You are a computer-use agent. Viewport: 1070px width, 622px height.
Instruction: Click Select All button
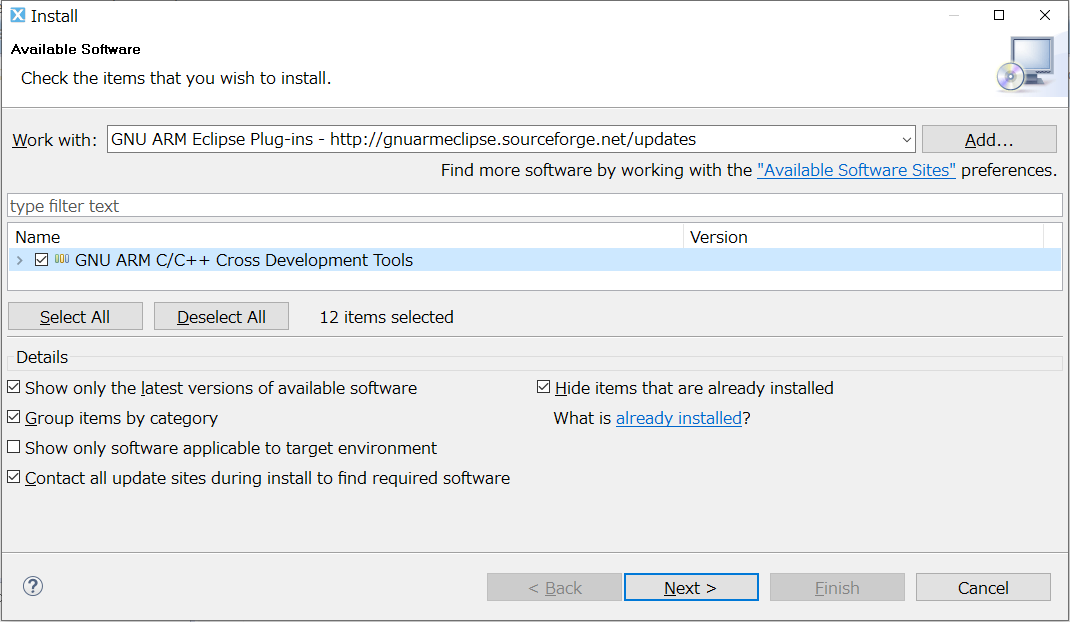click(x=75, y=316)
